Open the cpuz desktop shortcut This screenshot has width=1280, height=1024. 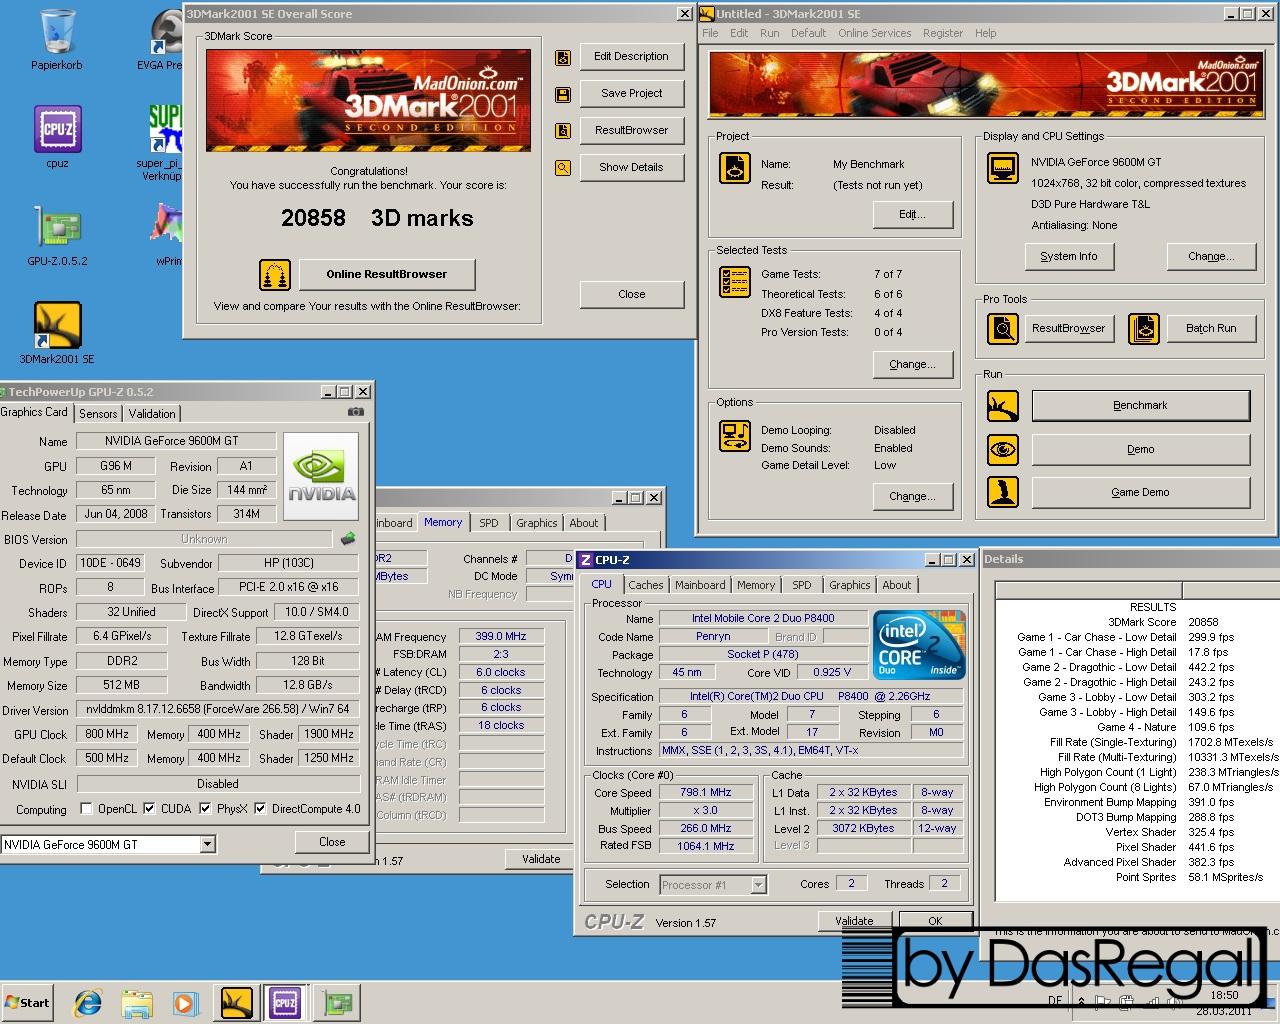point(57,136)
